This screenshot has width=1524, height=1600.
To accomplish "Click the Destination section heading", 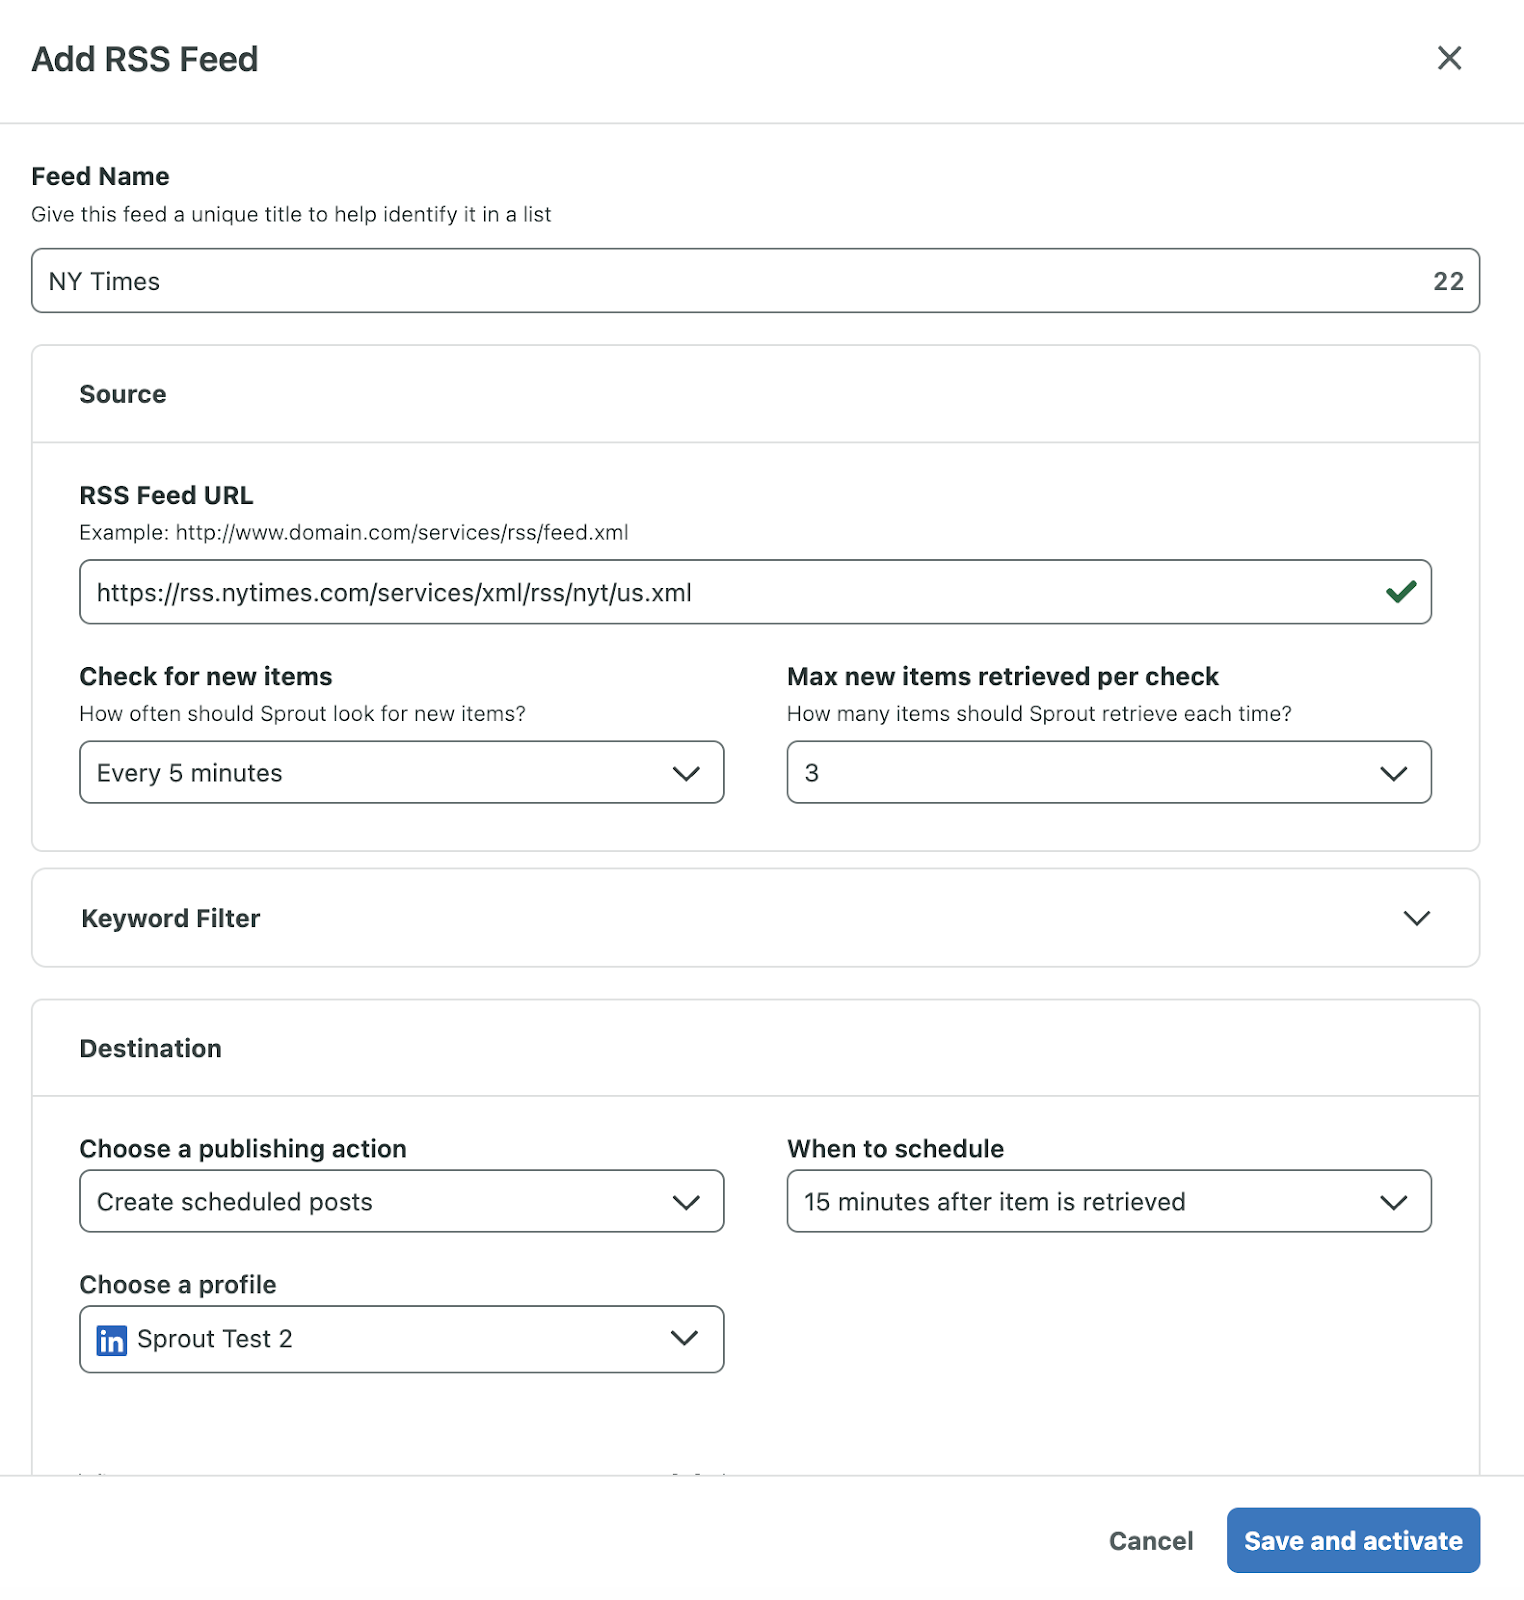I will (x=151, y=1048).
